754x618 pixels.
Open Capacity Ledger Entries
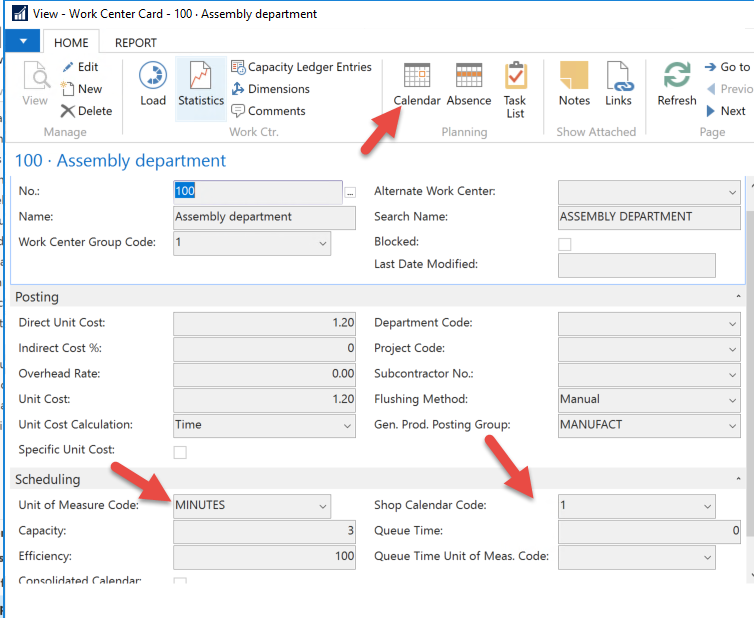click(x=302, y=67)
